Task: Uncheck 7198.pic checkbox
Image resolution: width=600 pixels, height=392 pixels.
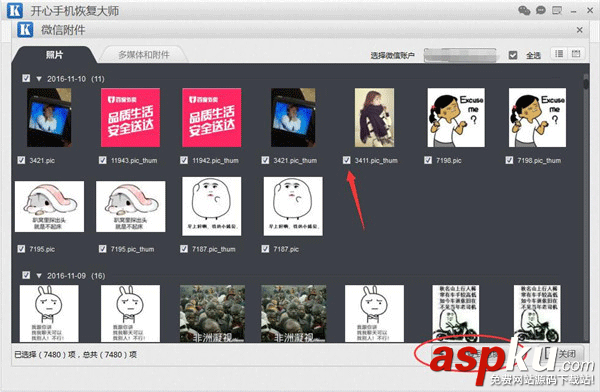Action: click(428, 160)
